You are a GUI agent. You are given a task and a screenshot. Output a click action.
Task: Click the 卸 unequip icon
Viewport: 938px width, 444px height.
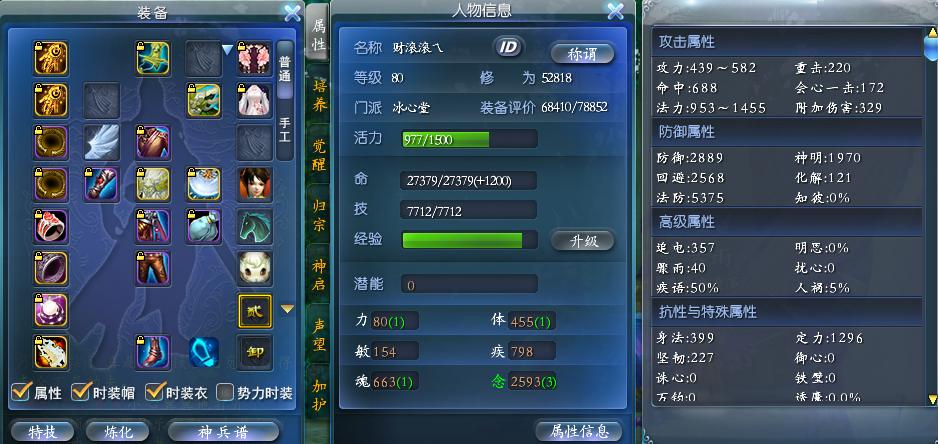(x=255, y=352)
